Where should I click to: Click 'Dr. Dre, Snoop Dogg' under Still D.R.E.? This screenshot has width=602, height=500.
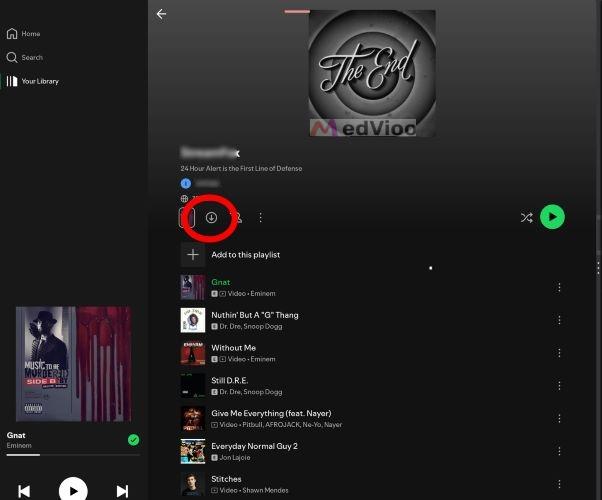coord(251,392)
